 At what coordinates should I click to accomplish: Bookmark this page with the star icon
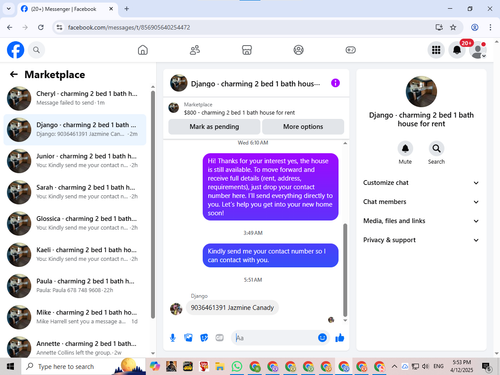point(453,27)
